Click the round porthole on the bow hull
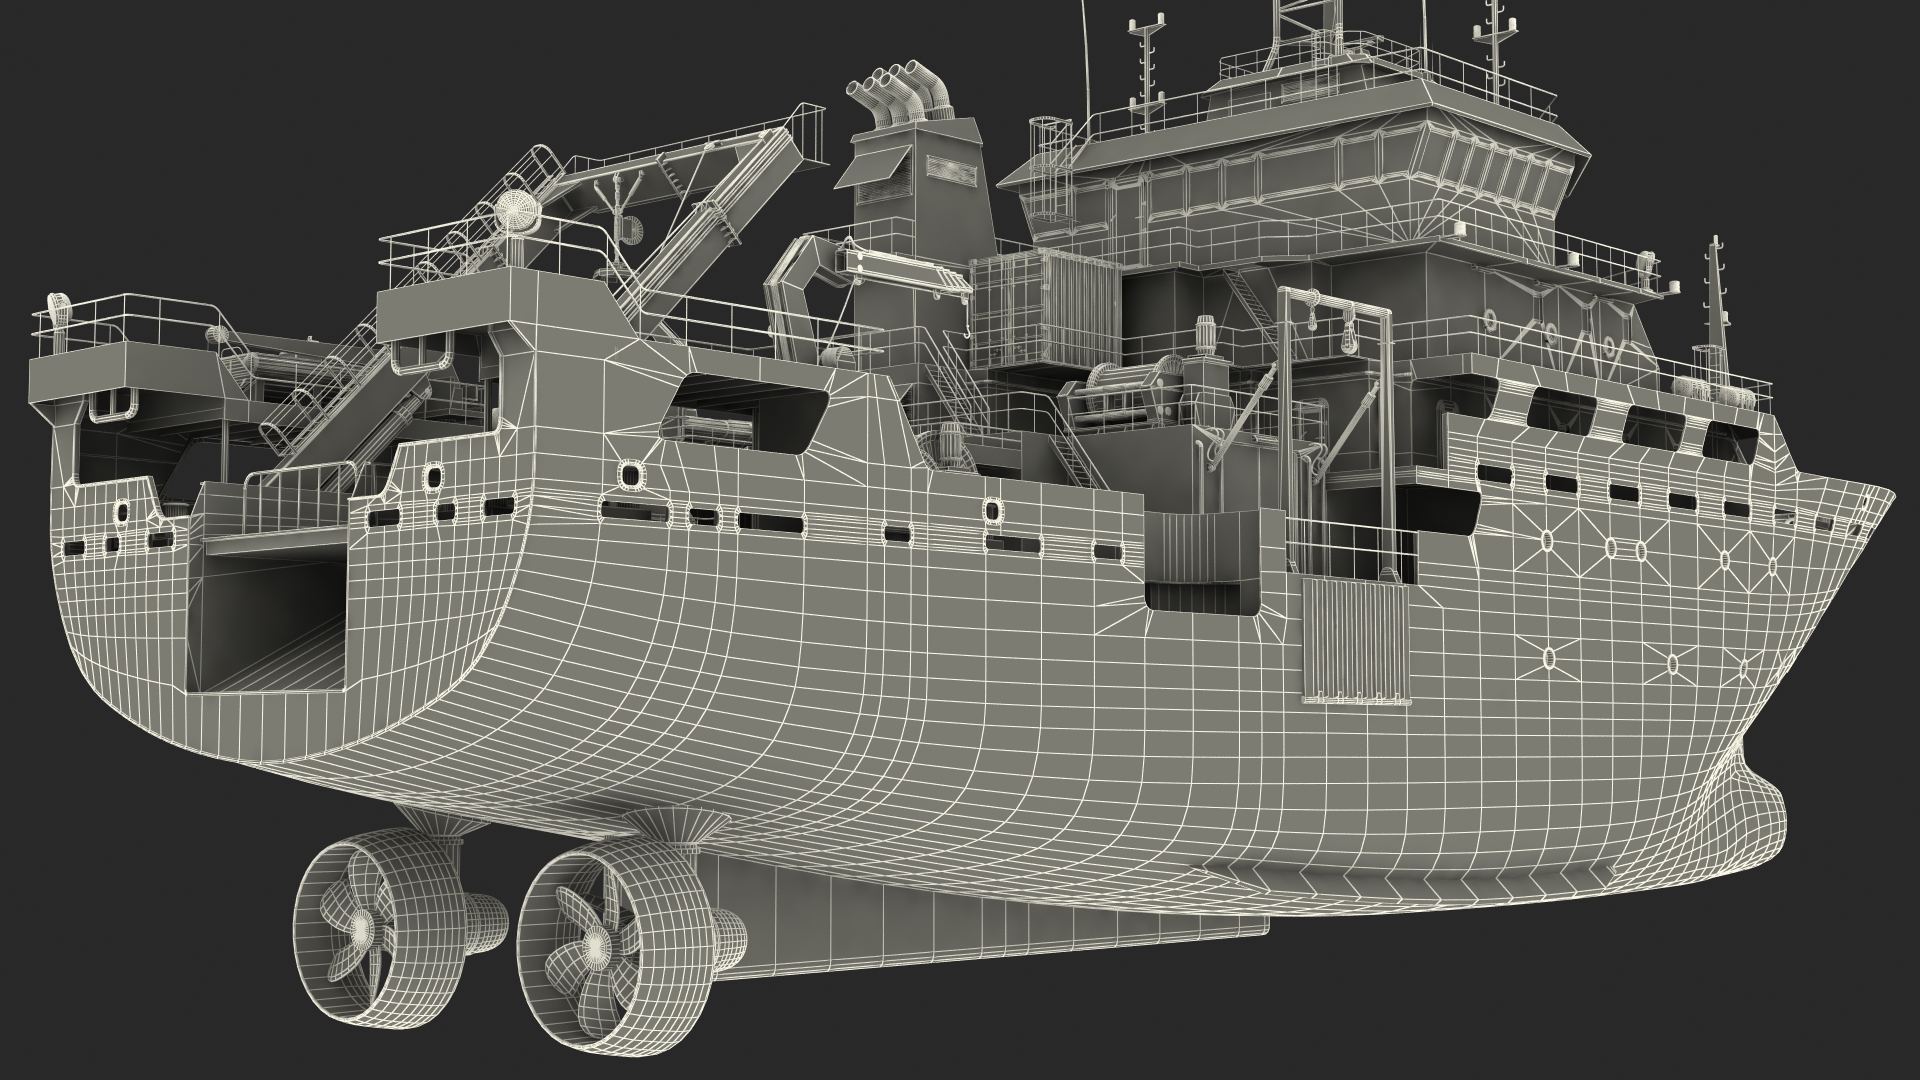Image resolution: width=1920 pixels, height=1080 pixels. tap(1548, 541)
